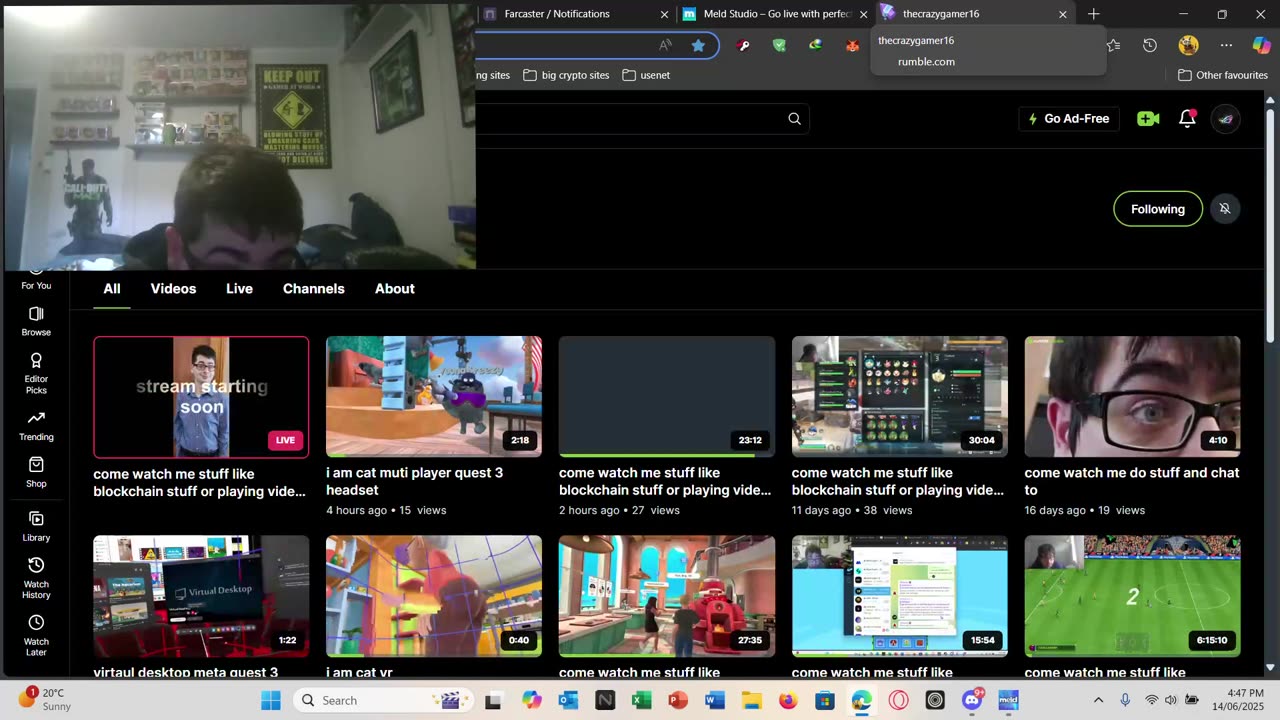The image size is (1280, 720).
Task: Open 'come watch me do stuff and chat to' title
Action: click(x=1132, y=481)
